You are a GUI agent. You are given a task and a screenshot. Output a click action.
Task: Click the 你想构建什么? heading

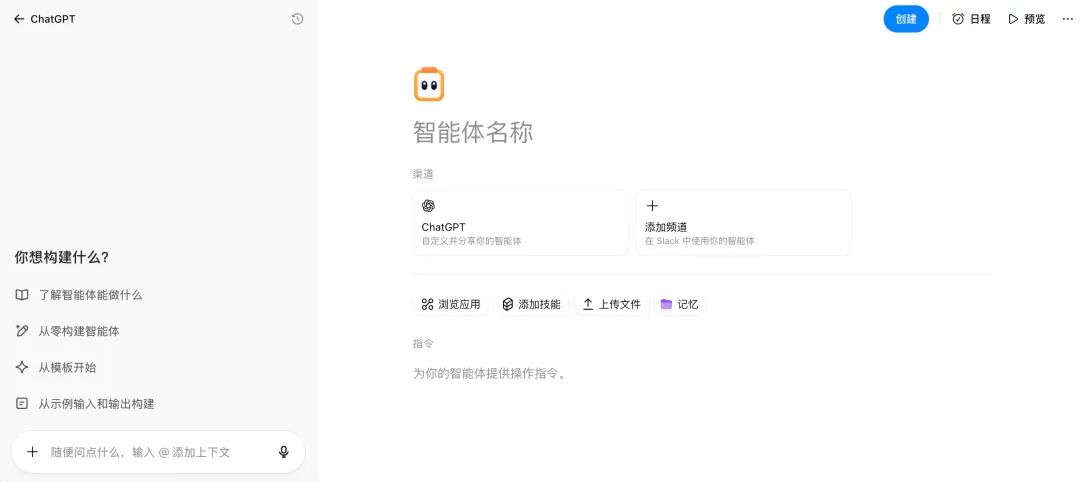click(x=62, y=258)
